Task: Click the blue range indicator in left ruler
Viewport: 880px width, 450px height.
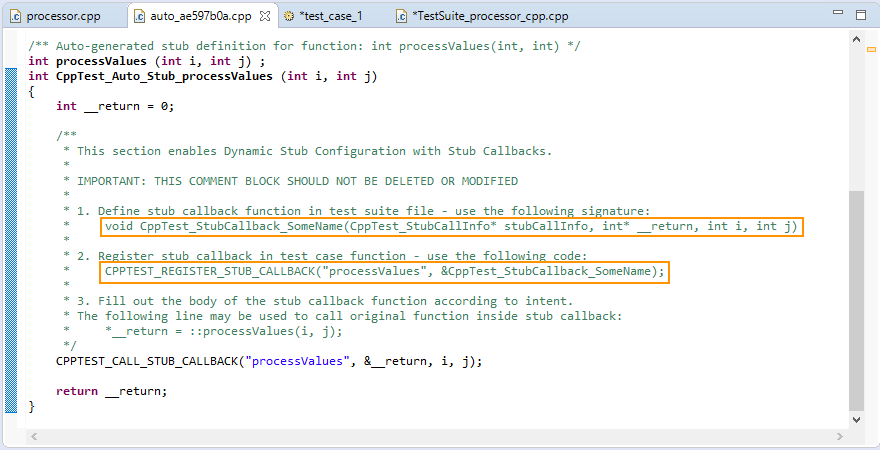Action: [x=11, y=240]
